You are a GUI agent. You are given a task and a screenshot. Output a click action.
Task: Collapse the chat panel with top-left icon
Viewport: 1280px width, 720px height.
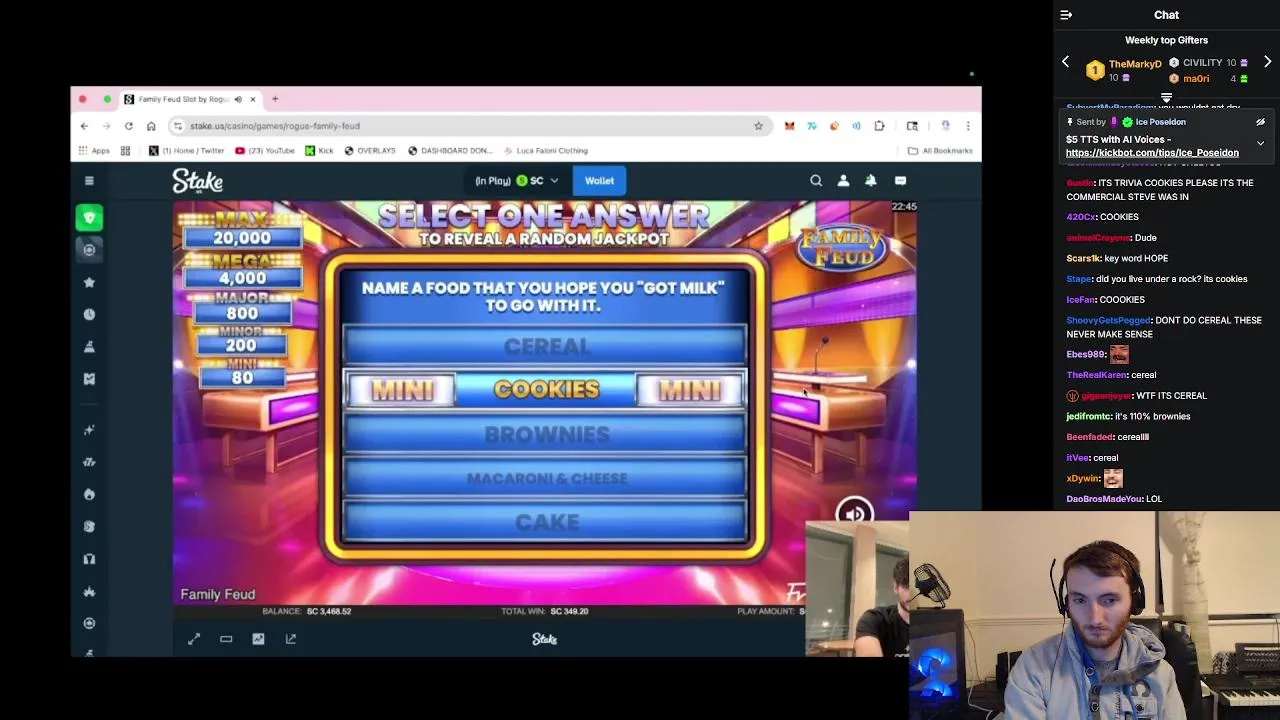(x=1066, y=15)
